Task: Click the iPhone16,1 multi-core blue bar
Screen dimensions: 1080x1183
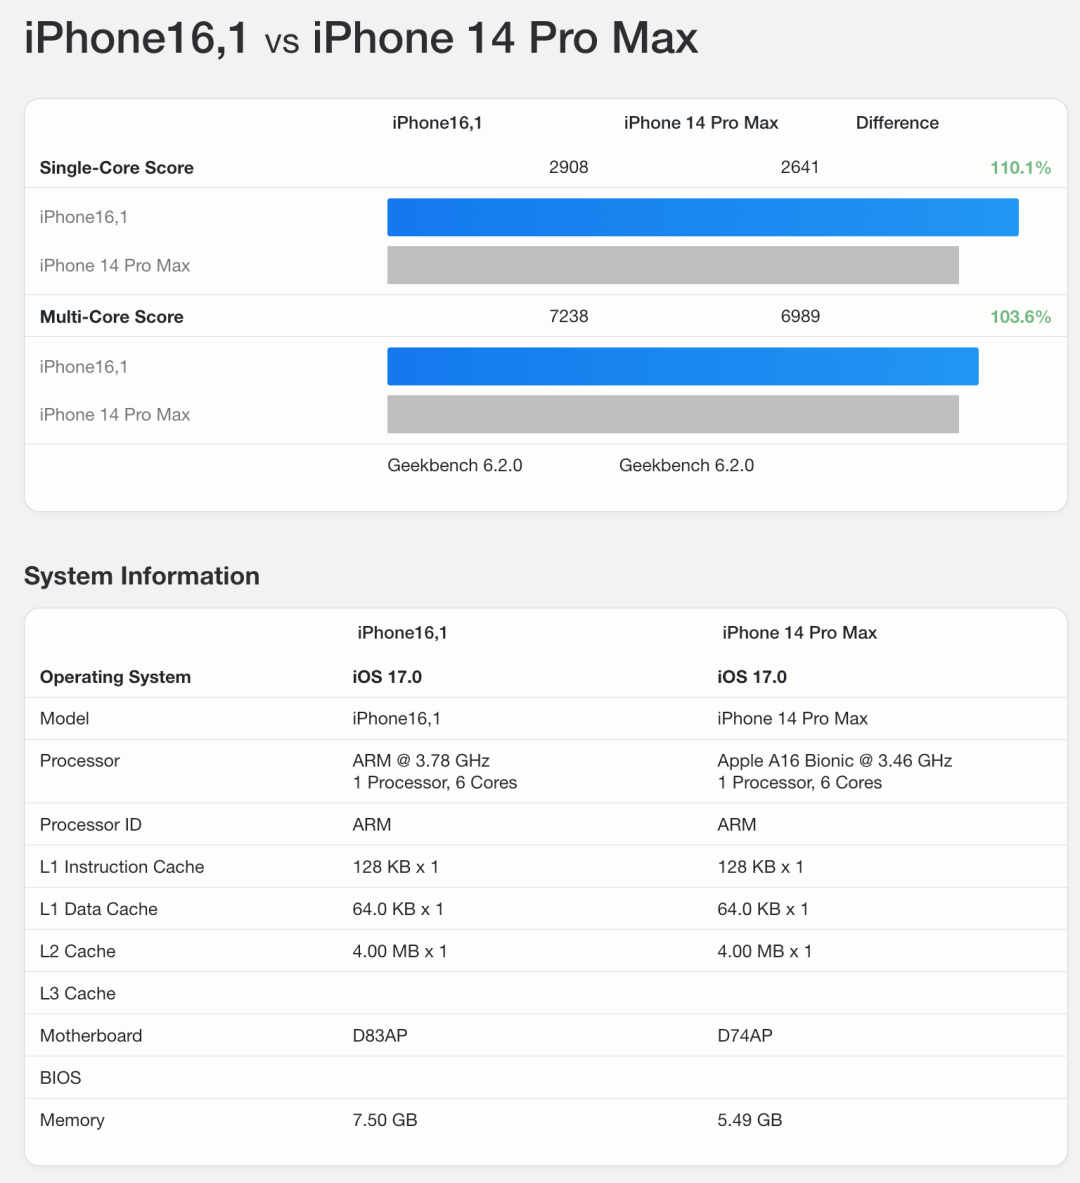Action: [x=682, y=366]
